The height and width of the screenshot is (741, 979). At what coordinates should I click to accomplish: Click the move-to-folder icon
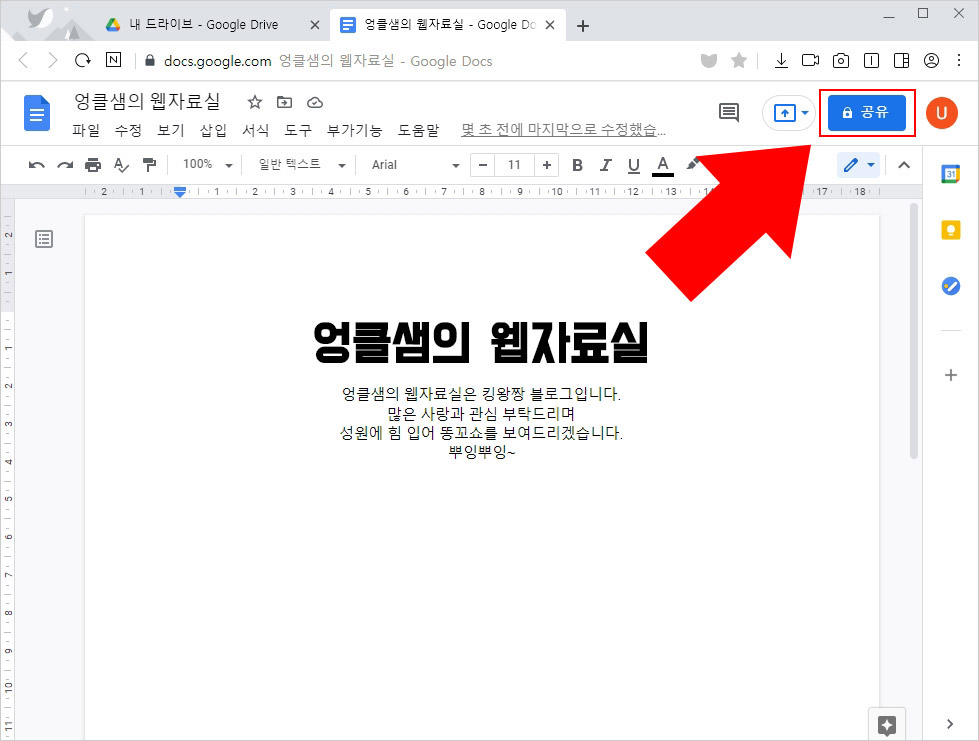[x=285, y=102]
